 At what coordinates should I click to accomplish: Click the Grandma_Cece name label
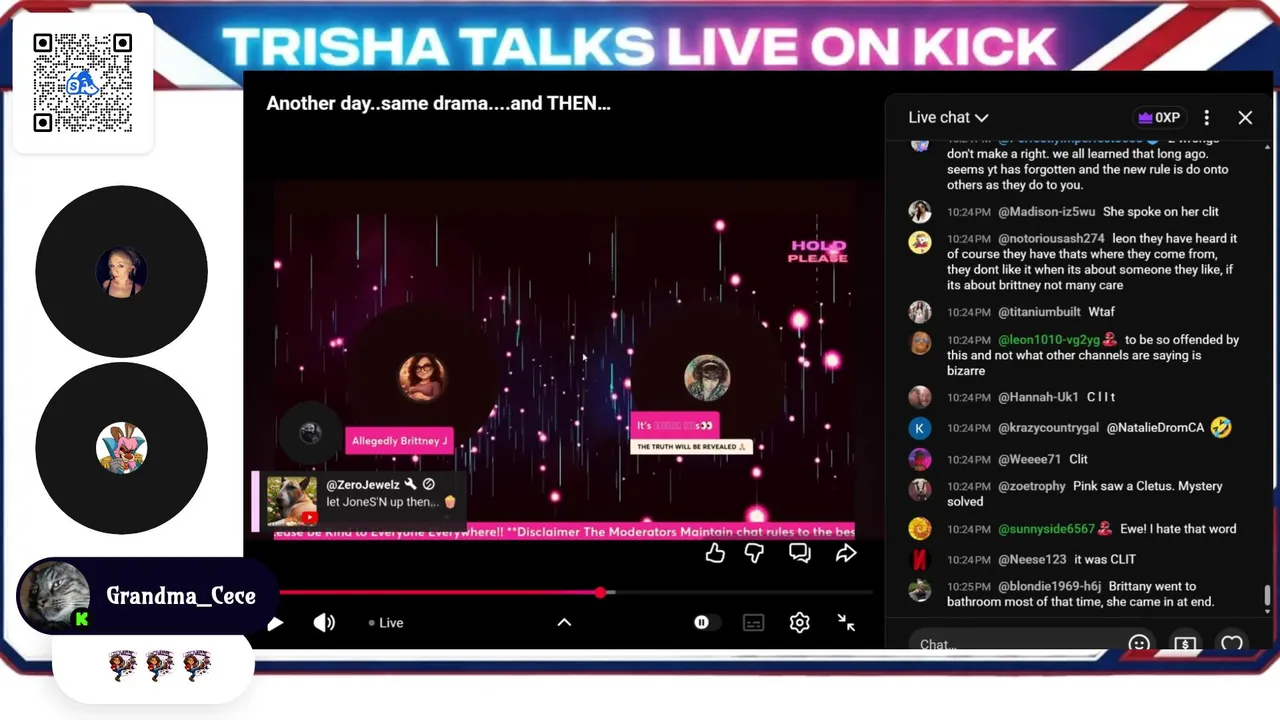(x=181, y=596)
